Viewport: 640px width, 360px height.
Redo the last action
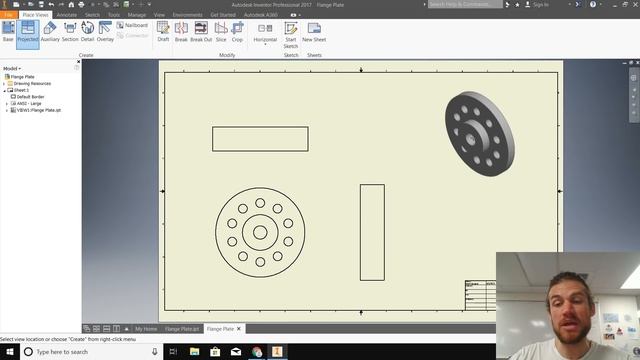[x=61, y=4]
